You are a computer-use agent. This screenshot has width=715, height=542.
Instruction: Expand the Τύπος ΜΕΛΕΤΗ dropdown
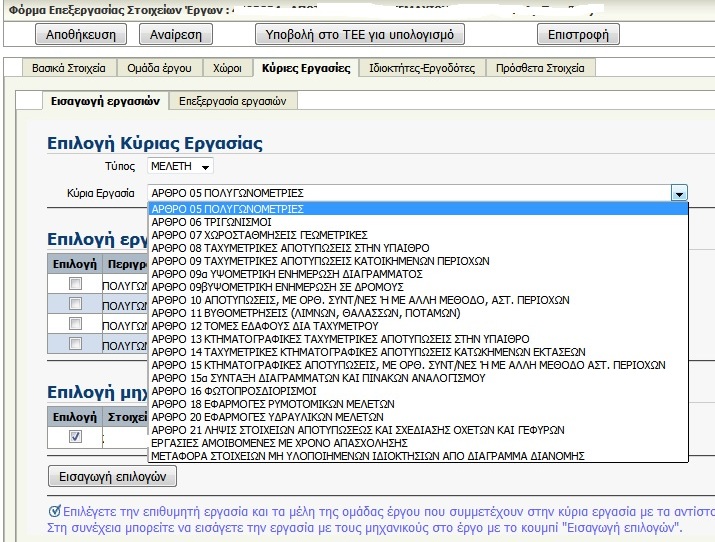181,166
